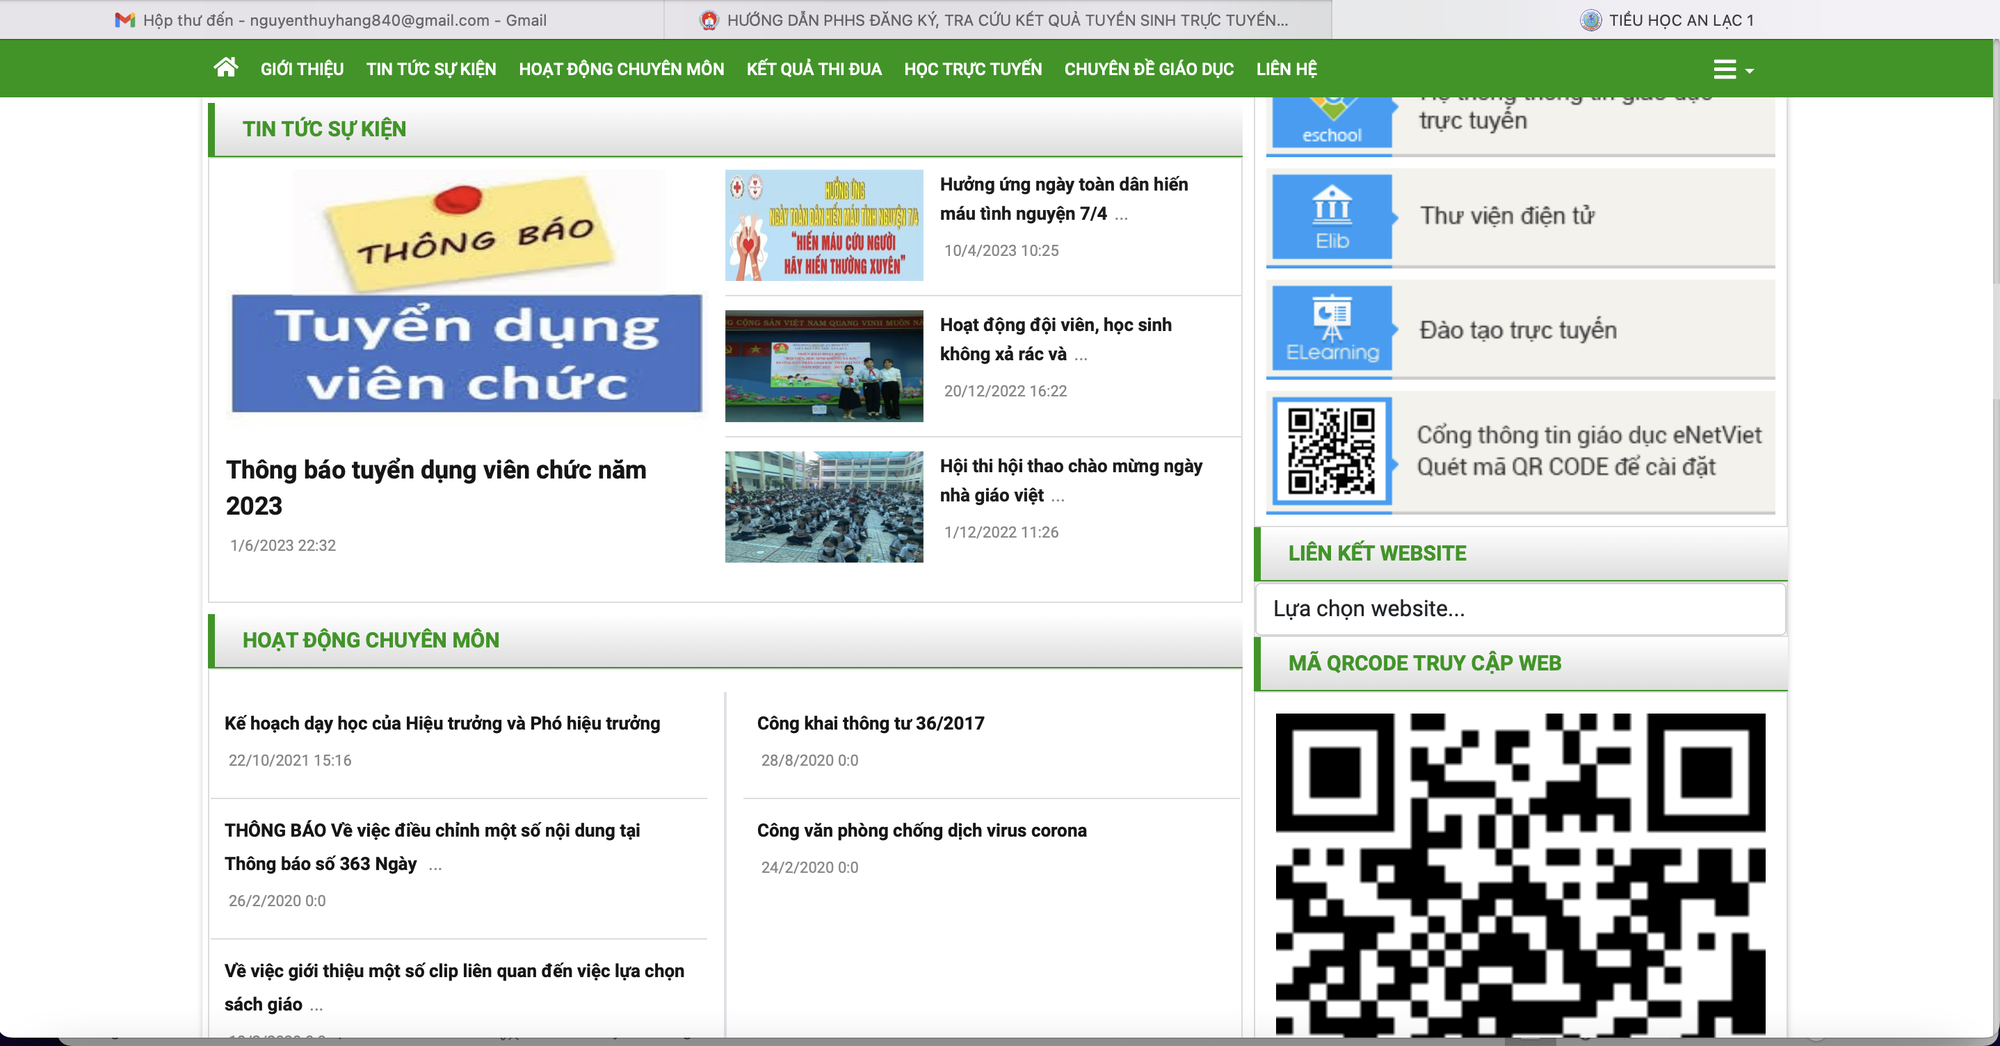Select the eNetViet QR code icon
The image size is (2000, 1046).
coord(1332,451)
